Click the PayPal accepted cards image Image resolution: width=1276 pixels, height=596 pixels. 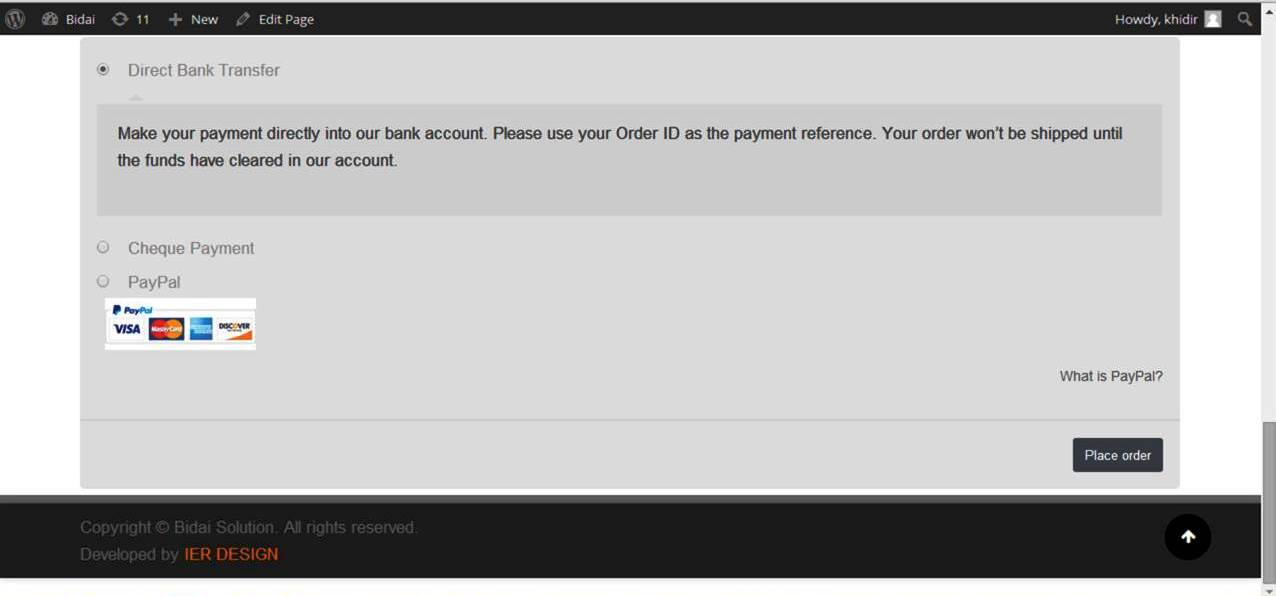(x=180, y=324)
